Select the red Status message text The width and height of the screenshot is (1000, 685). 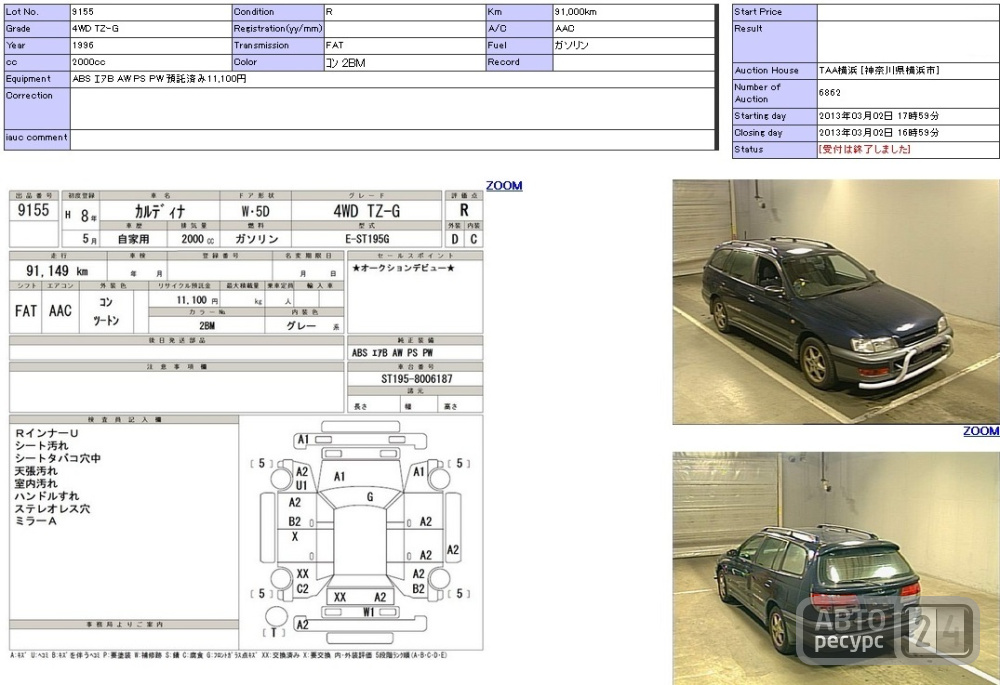coord(865,149)
